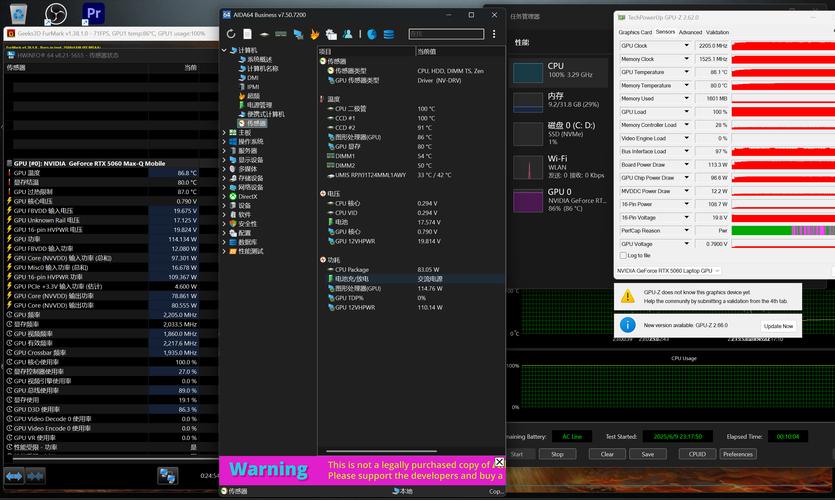Viewport: 835px width, 500px height.
Task: Enable the Log to file checkbox
Action: [624, 256]
